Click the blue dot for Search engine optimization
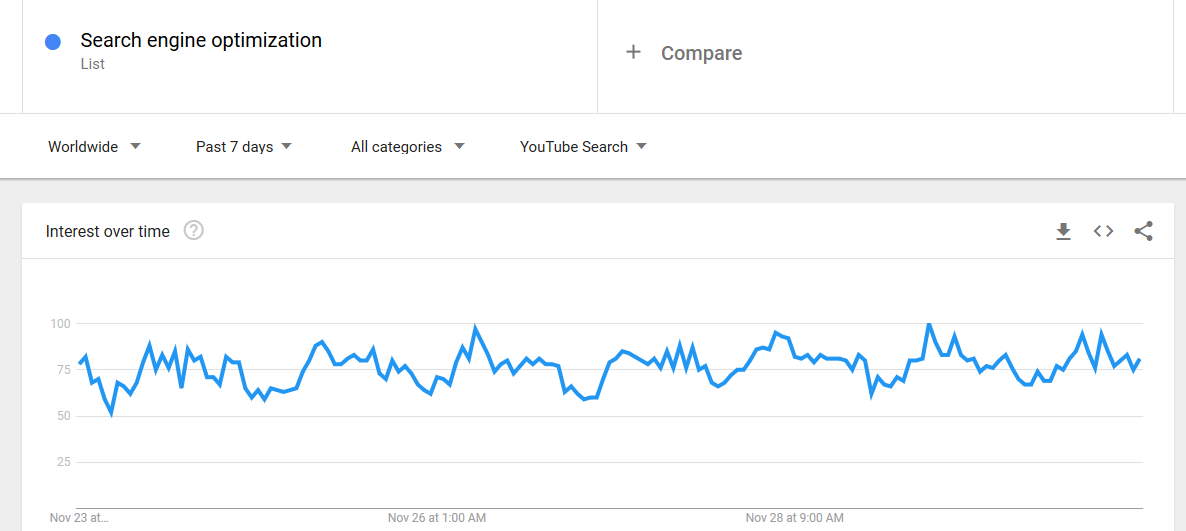The width and height of the screenshot is (1186, 531). [53, 42]
